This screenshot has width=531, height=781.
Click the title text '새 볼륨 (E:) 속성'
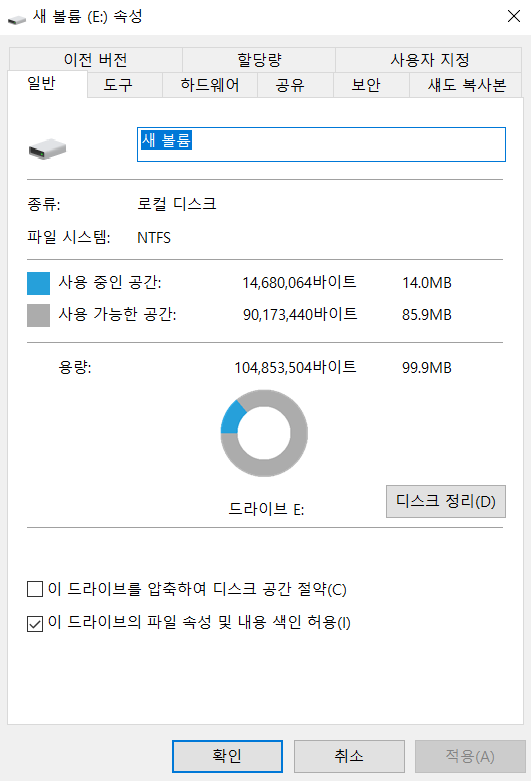click(88, 16)
